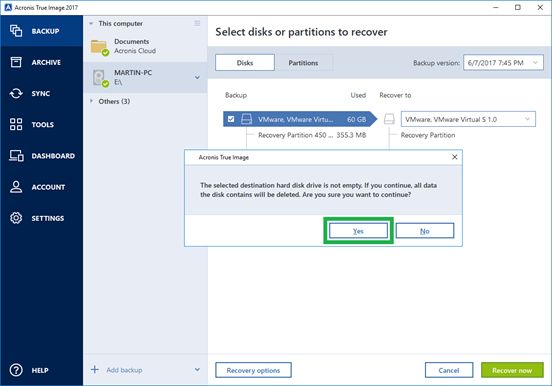Select the Documents folder backup icon
Viewport: 552px width, 386px height.
[100, 47]
